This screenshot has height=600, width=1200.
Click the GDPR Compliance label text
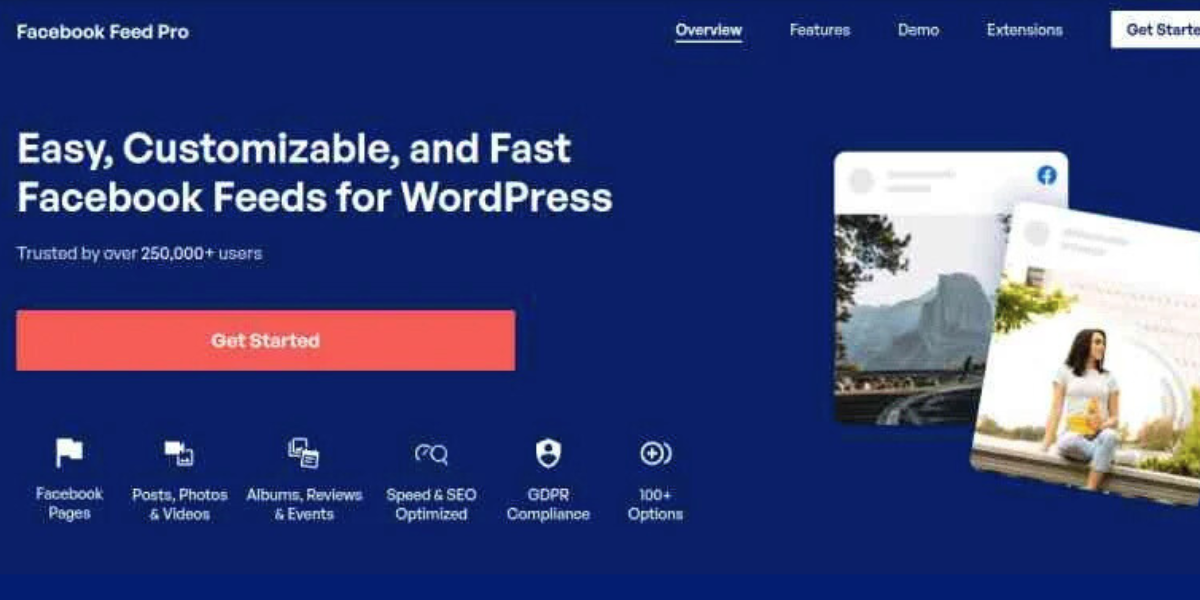(x=548, y=504)
